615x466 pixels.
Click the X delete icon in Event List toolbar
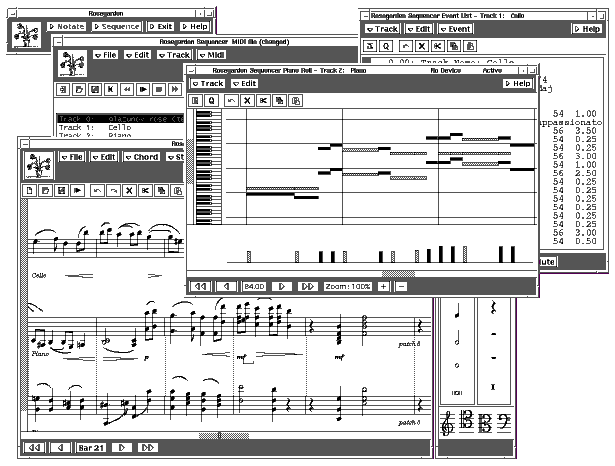point(422,46)
